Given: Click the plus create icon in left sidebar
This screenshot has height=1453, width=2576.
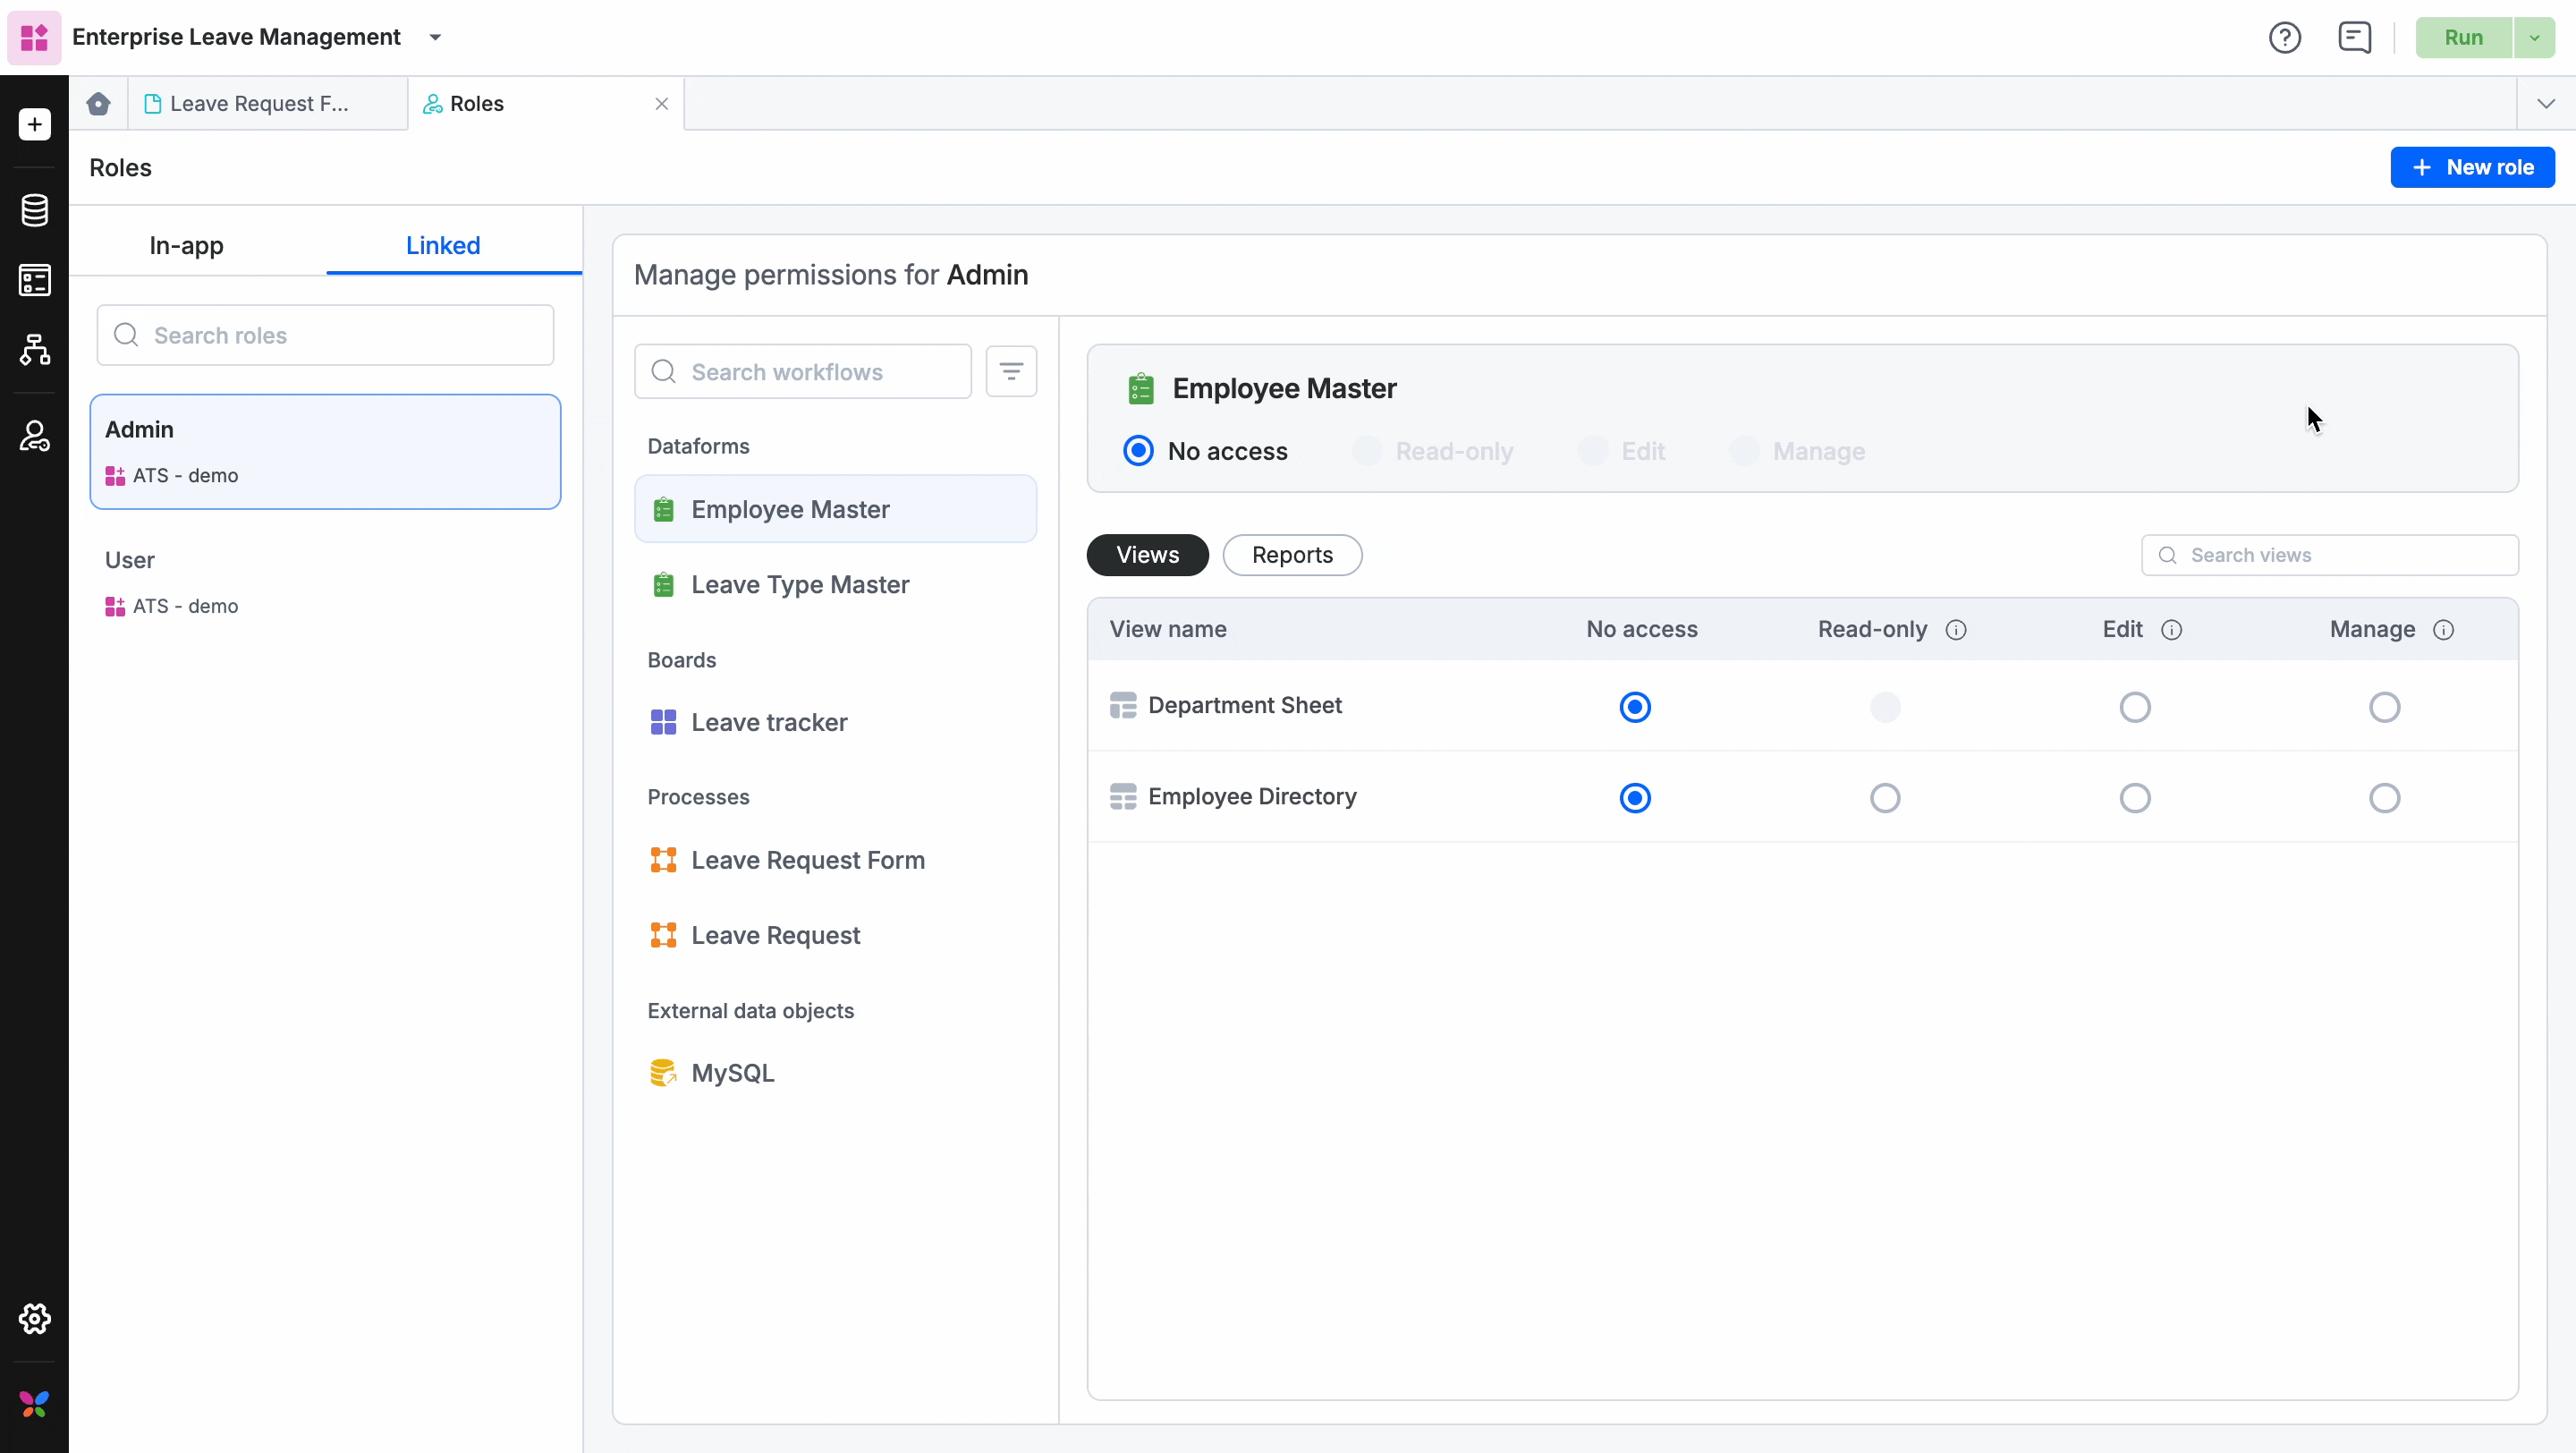Looking at the screenshot, I should pos(34,124).
